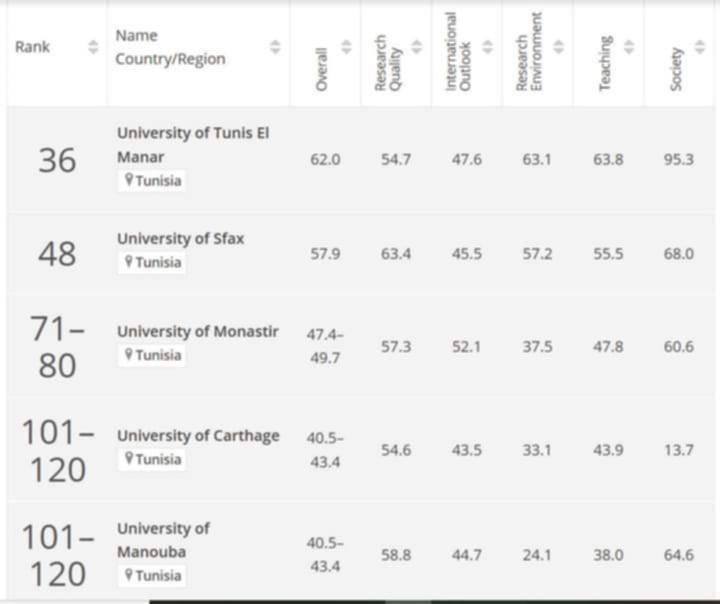The height and width of the screenshot is (604, 720).
Task: Click Tunisia tag under University of Sfax
Action: click(152, 262)
